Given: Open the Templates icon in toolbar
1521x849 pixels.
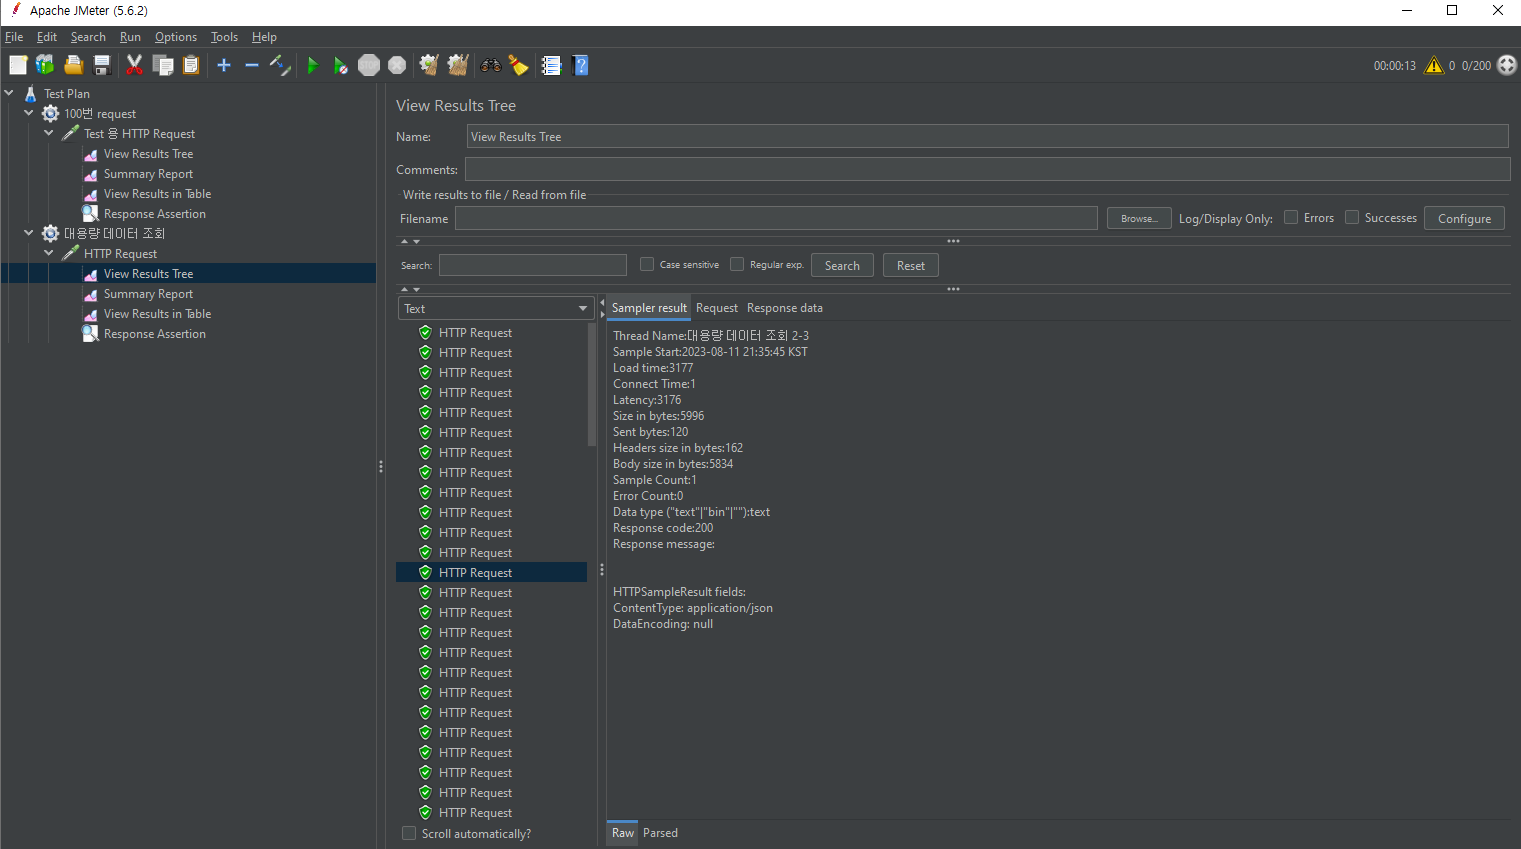Looking at the screenshot, I should pyautogui.click(x=45, y=65).
